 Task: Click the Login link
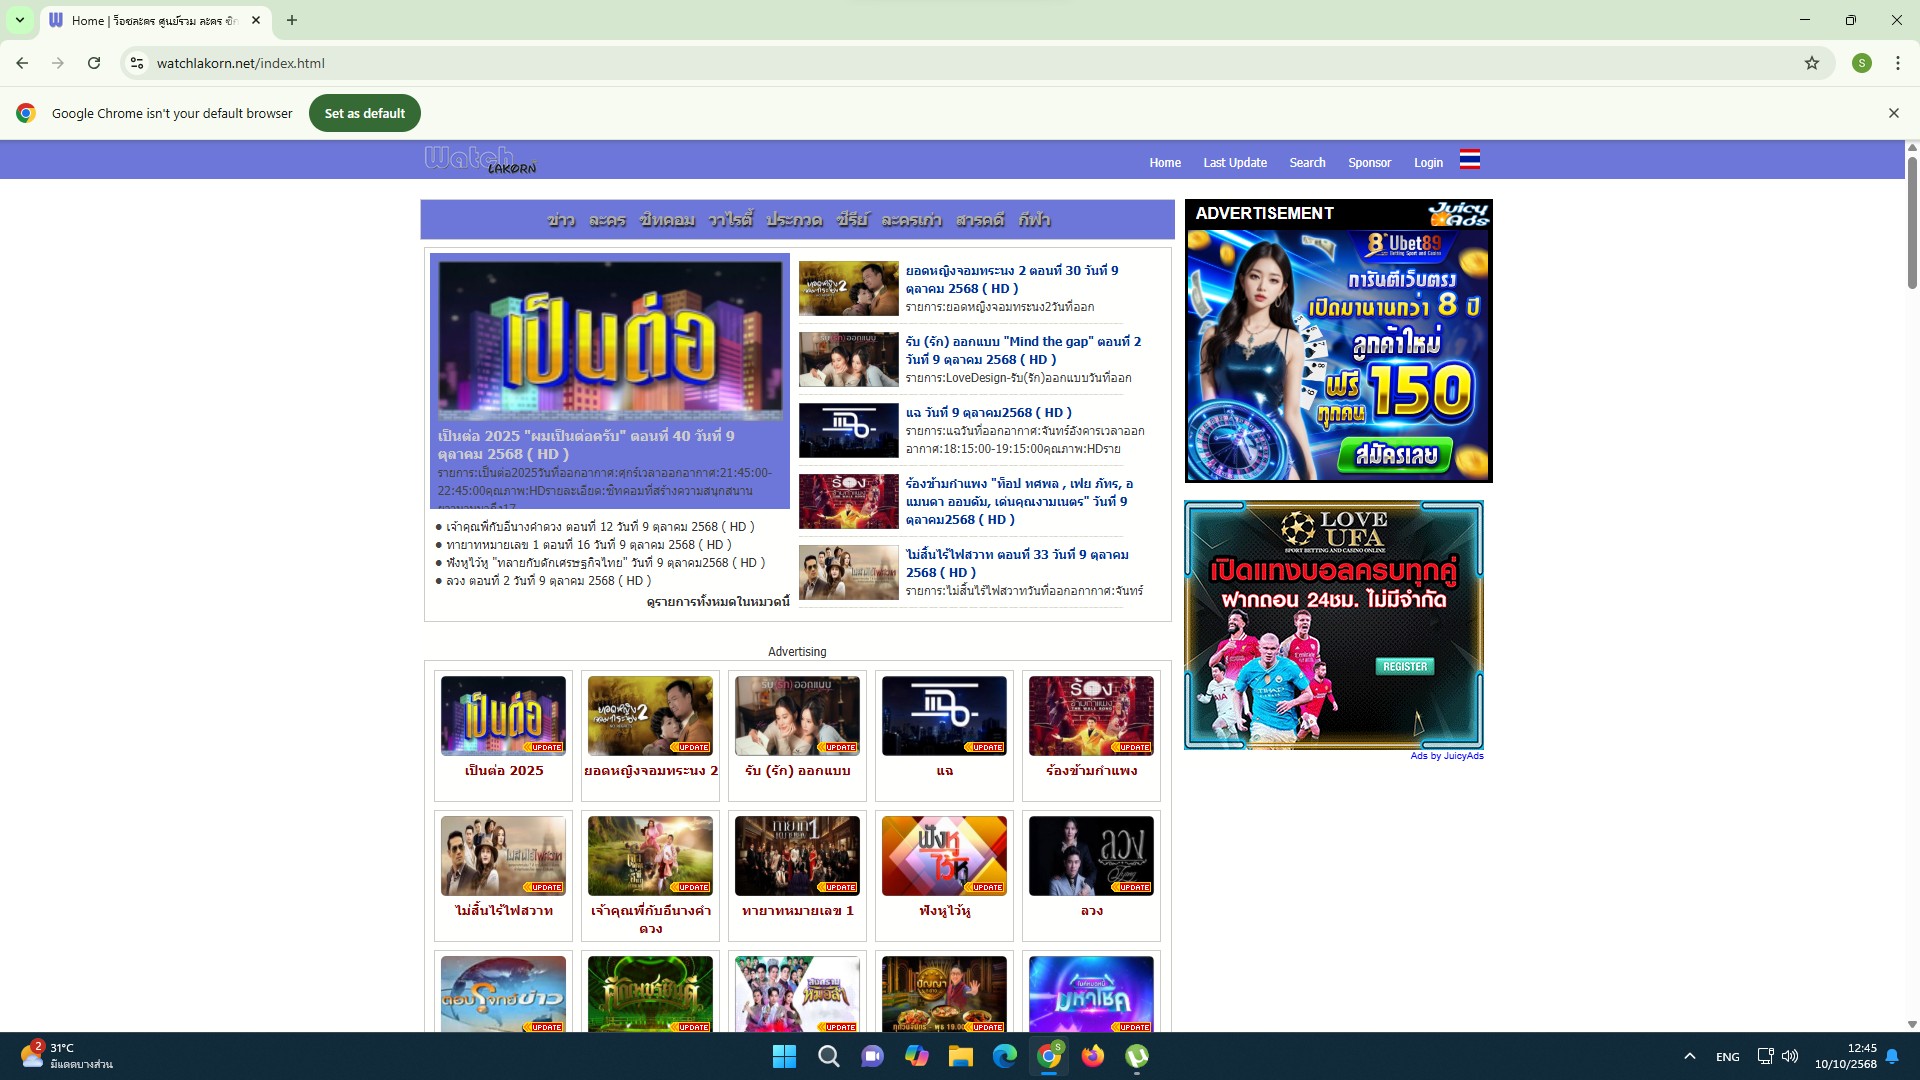pos(1427,163)
